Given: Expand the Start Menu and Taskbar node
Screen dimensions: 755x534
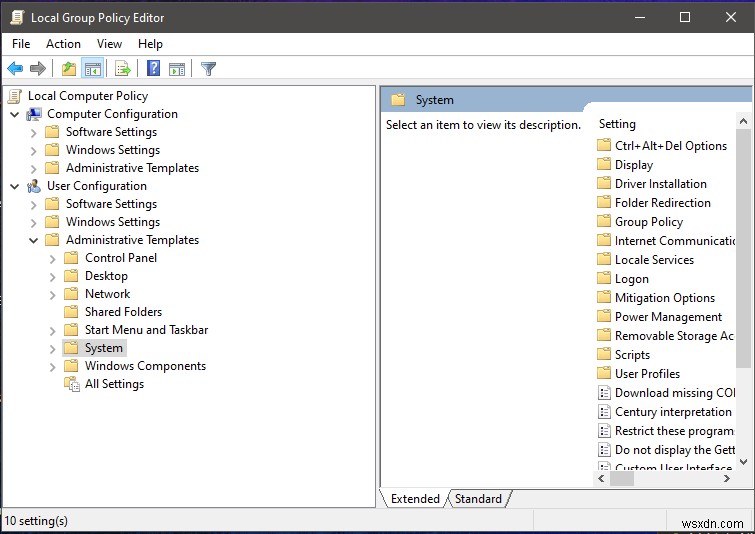Looking at the screenshot, I should tap(52, 330).
